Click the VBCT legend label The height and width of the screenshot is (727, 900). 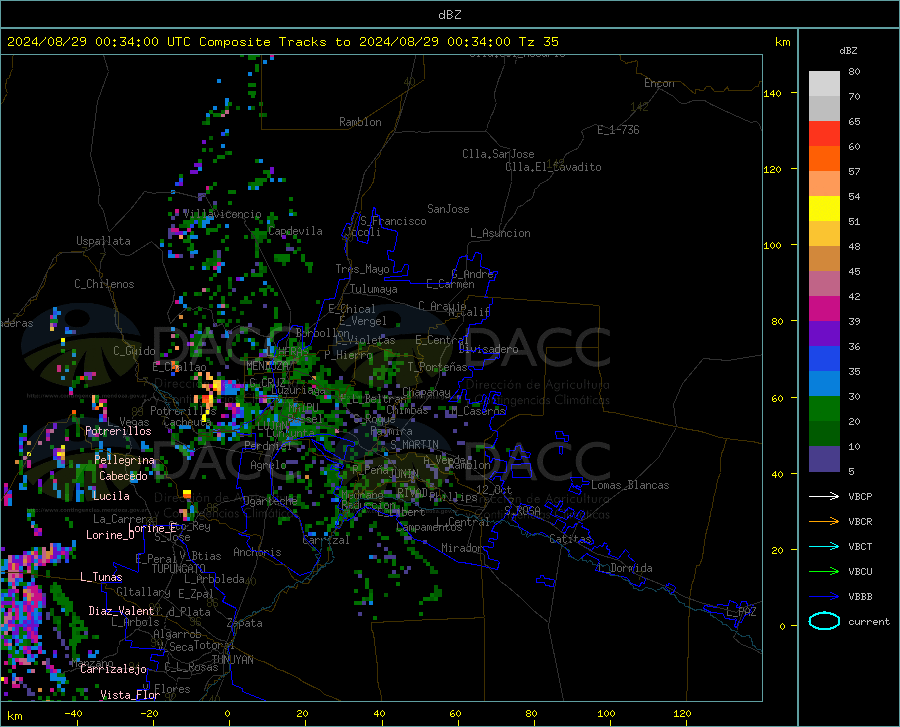click(860, 546)
